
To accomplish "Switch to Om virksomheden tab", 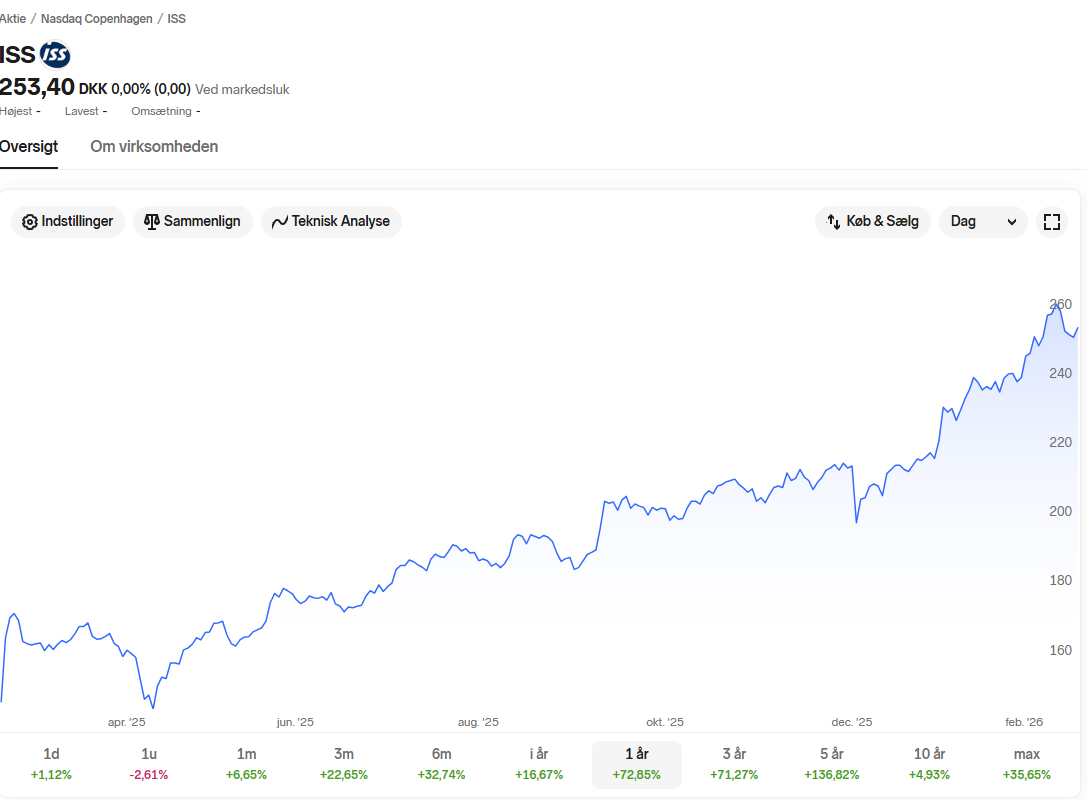I will click(x=154, y=147).
